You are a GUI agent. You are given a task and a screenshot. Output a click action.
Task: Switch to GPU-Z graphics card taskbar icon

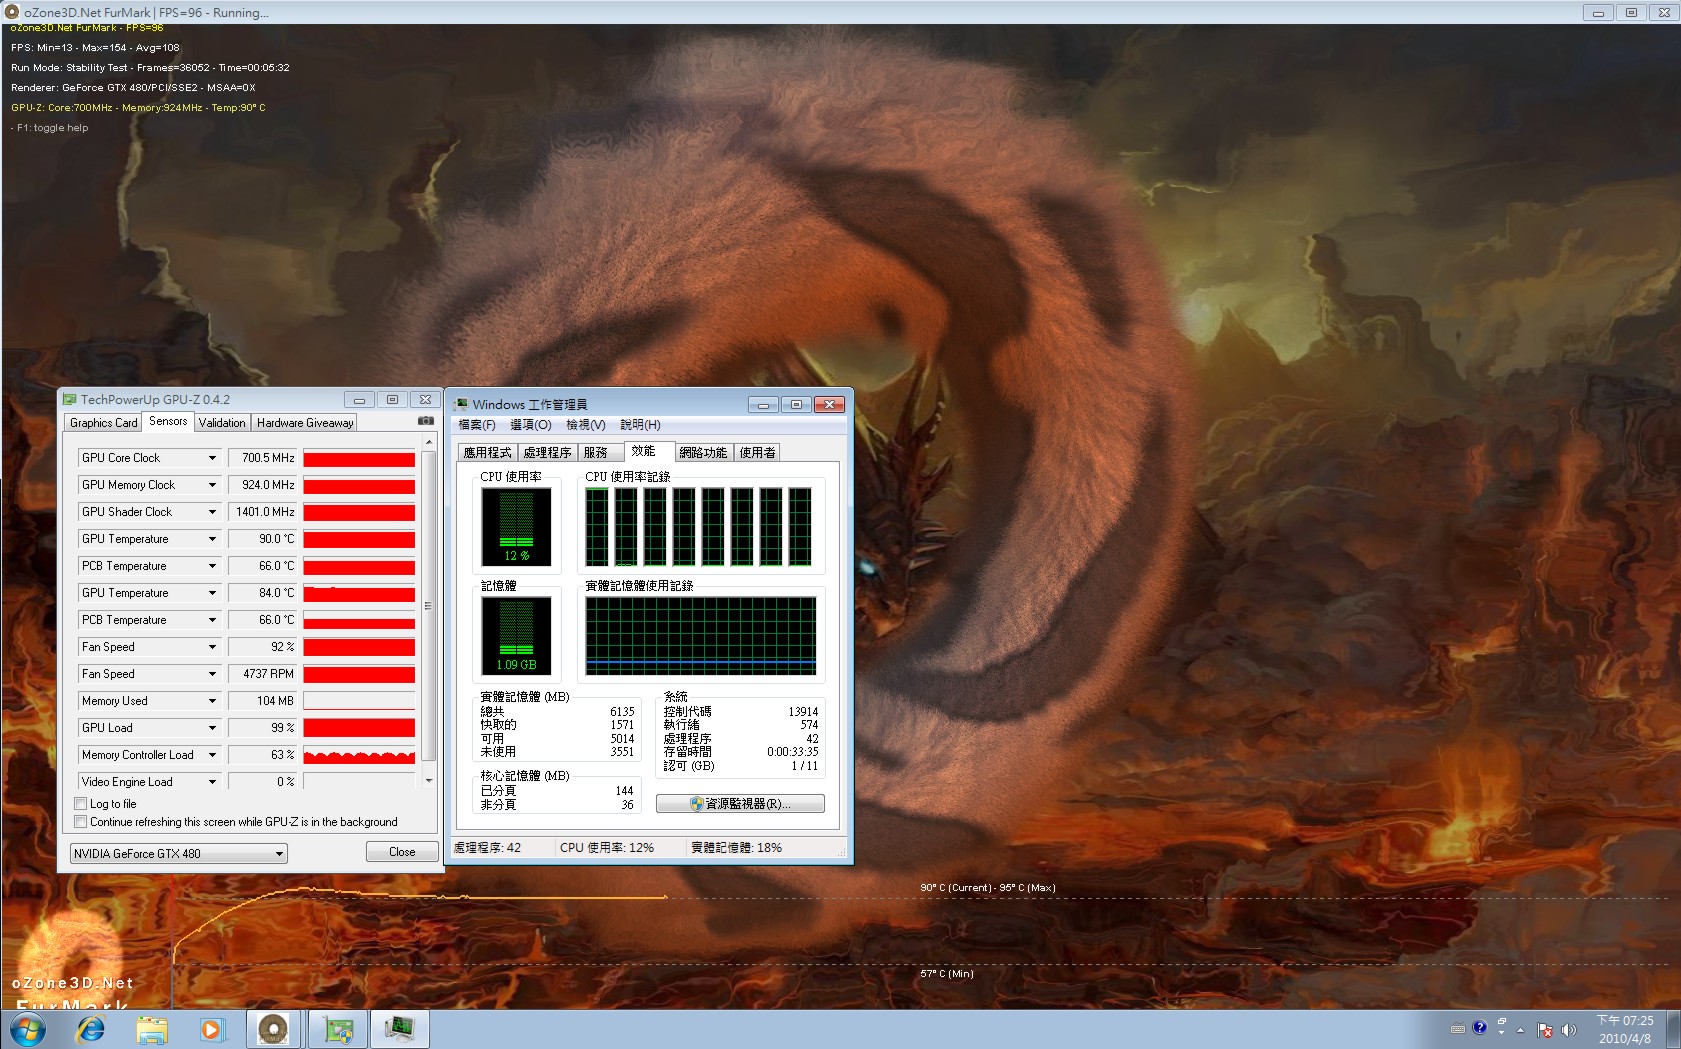click(x=338, y=1029)
